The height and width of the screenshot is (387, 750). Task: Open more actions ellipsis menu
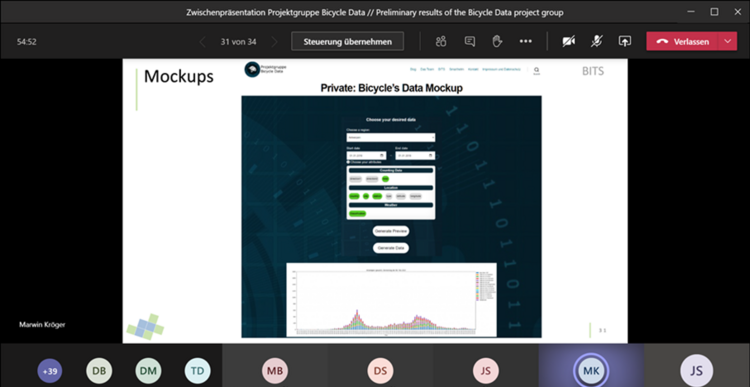point(526,42)
